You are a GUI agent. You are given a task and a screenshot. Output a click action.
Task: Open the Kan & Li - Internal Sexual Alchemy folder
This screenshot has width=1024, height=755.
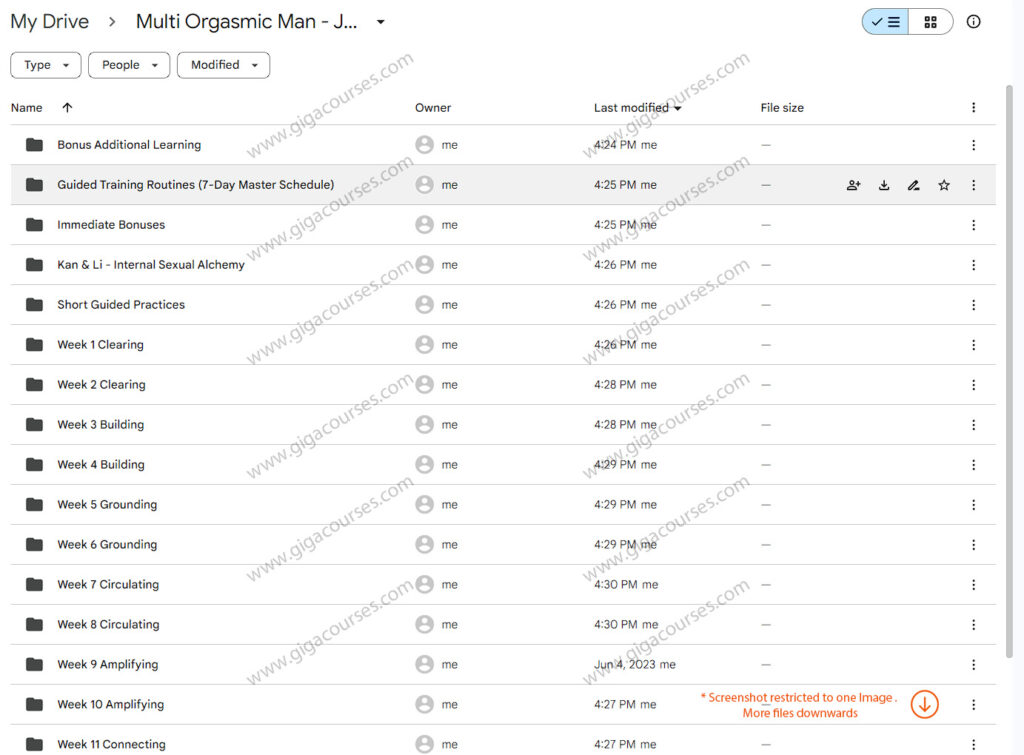(x=150, y=265)
